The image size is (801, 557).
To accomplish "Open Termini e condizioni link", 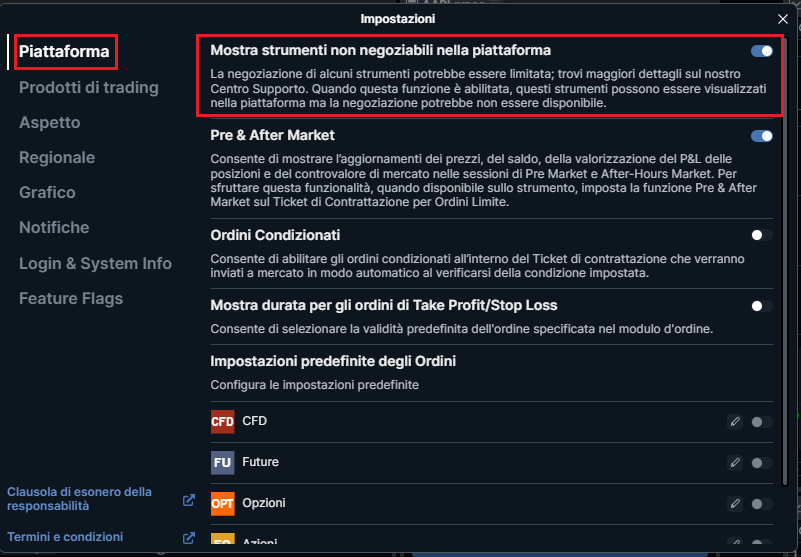I will (x=65, y=537).
